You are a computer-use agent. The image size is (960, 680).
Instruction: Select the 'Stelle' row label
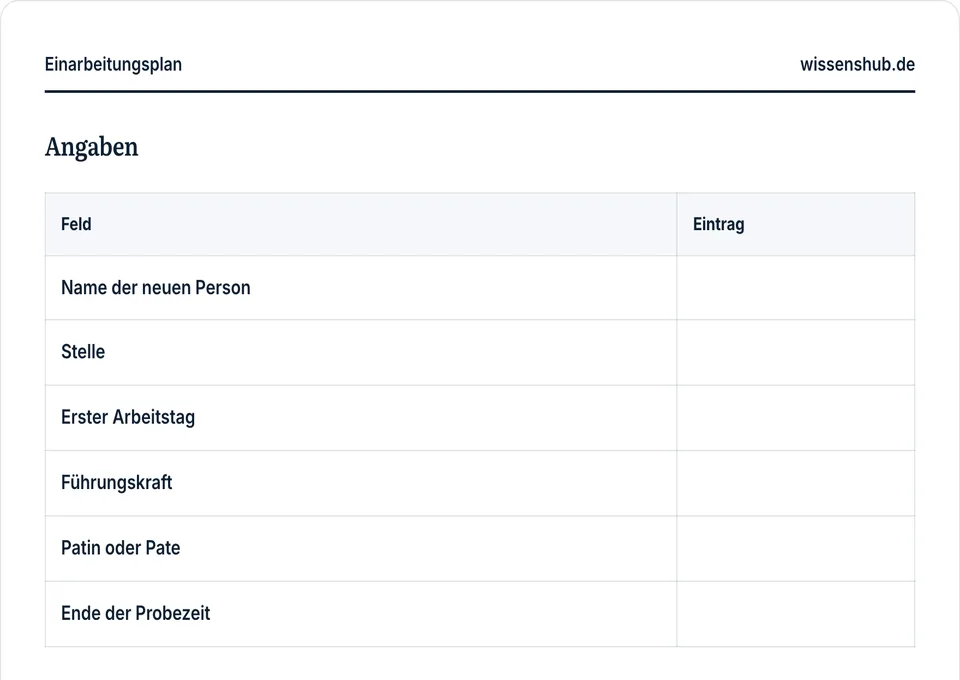(x=83, y=352)
